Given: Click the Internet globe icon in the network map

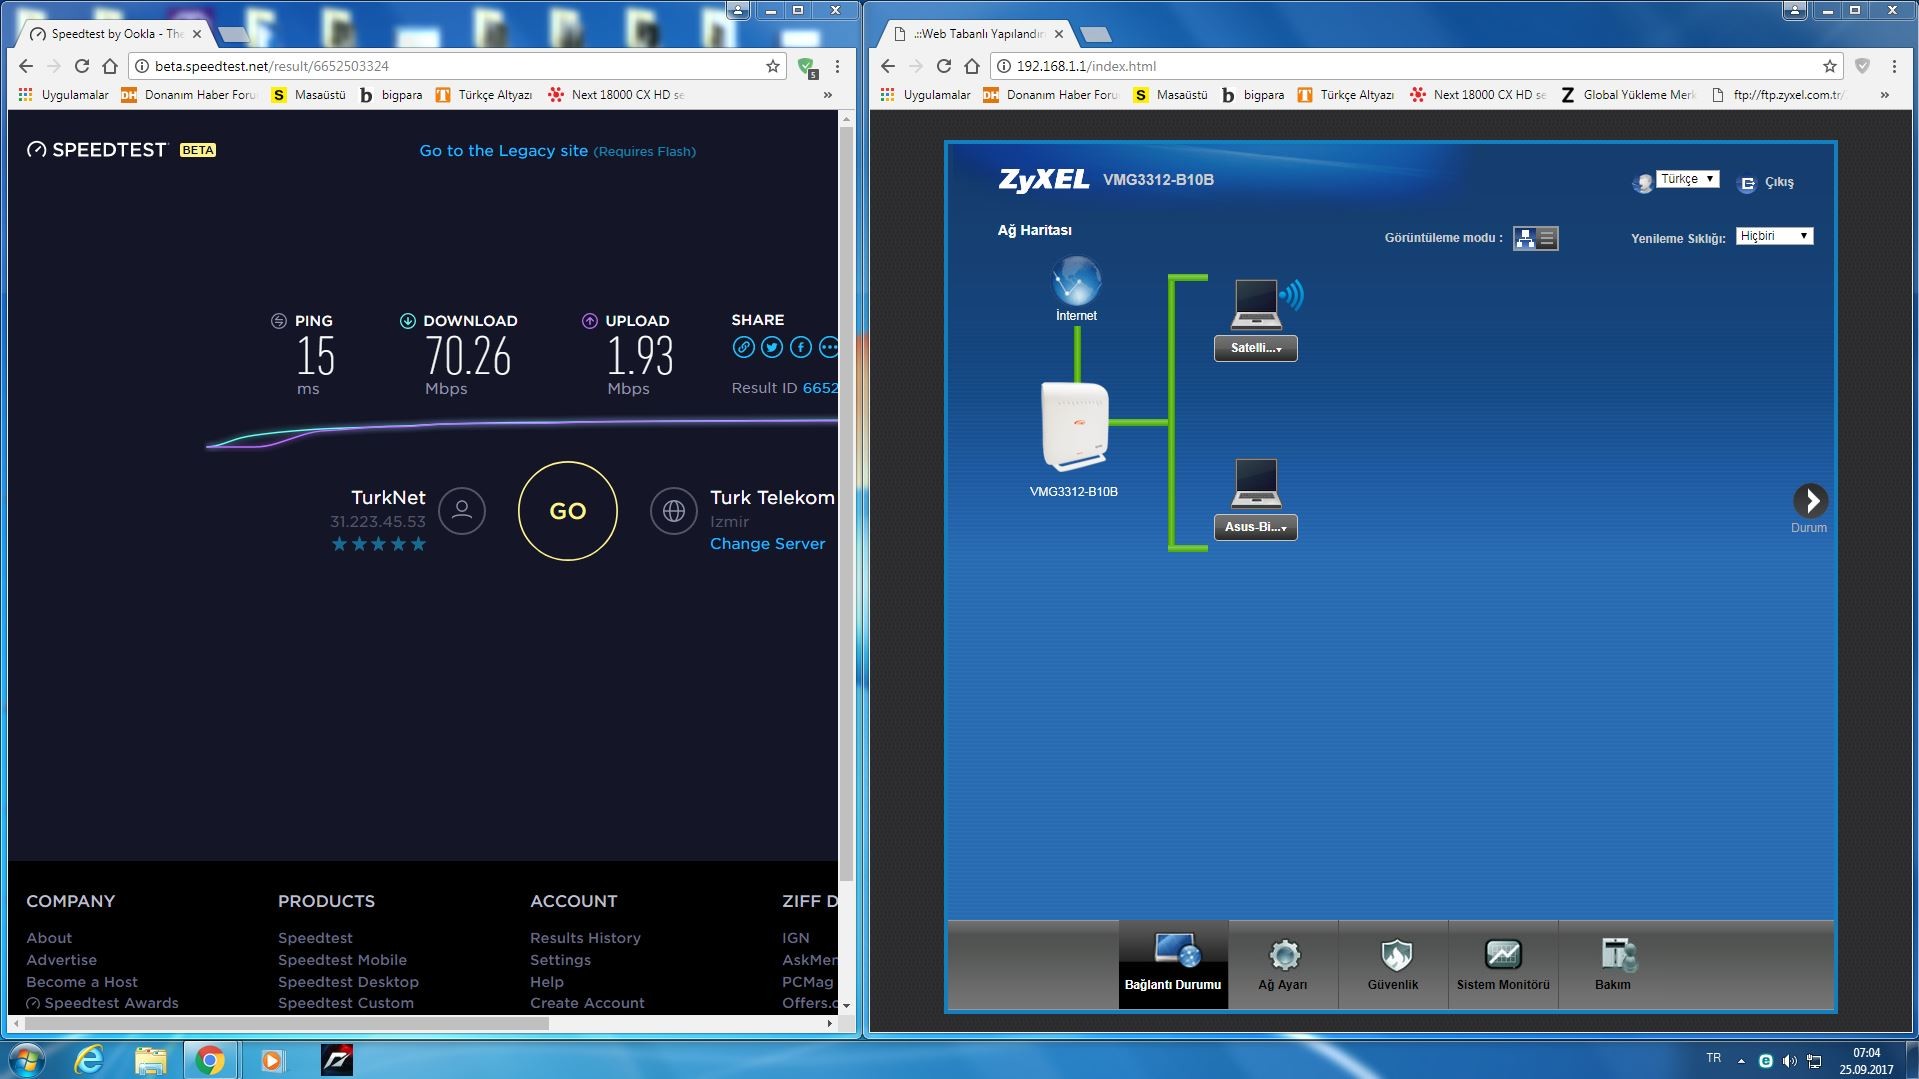Looking at the screenshot, I should tap(1076, 281).
